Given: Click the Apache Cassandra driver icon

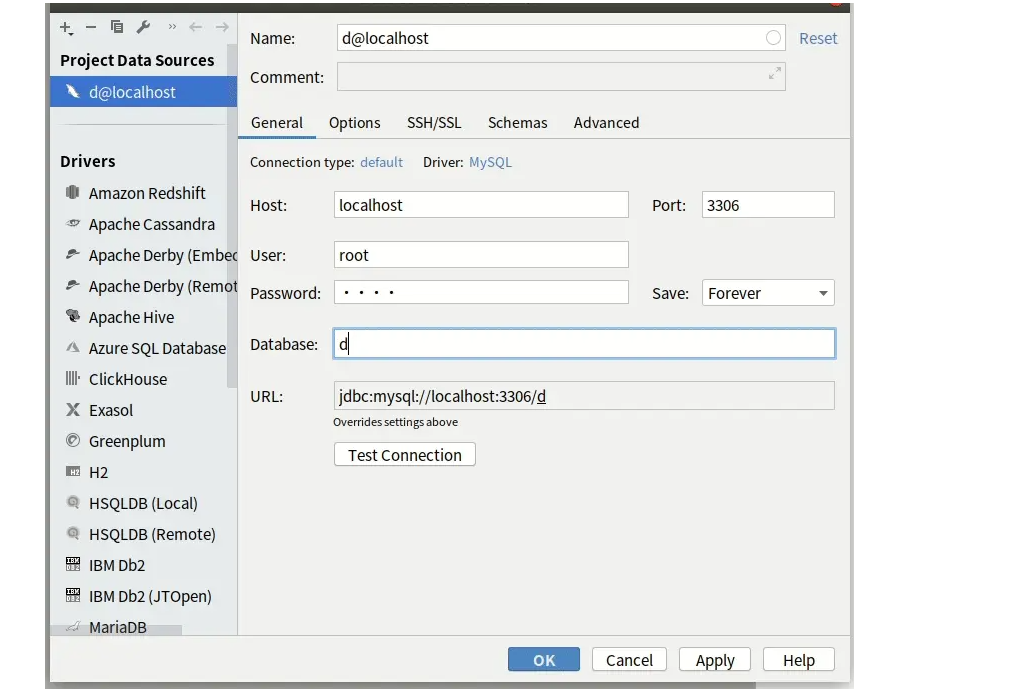Looking at the screenshot, I should point(73,223).
